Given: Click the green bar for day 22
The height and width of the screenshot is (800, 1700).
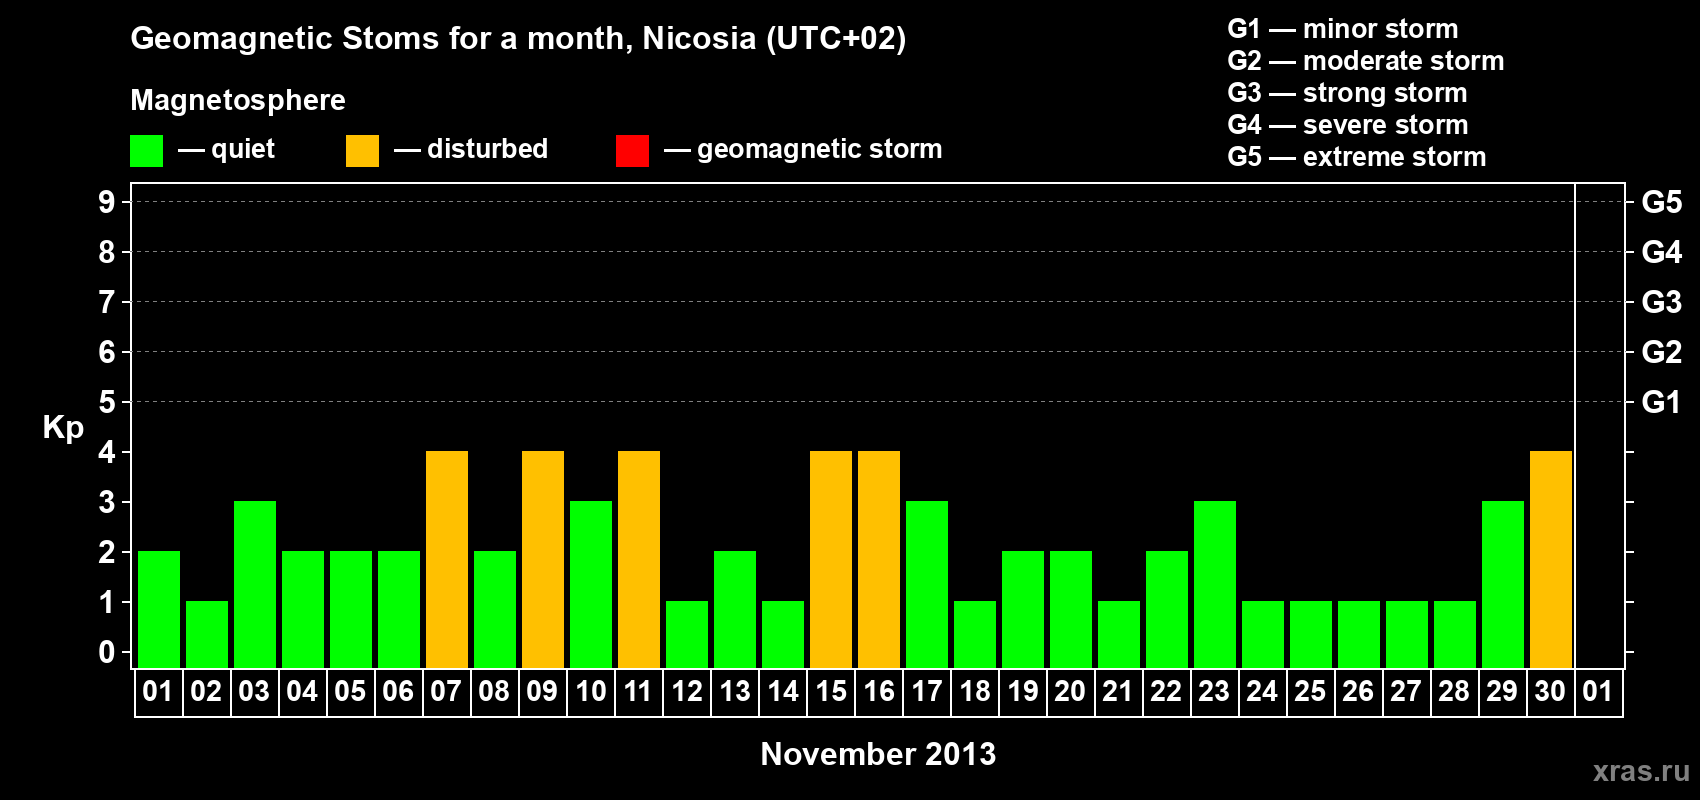Looking at the screenshot, I should (1167, 609).
